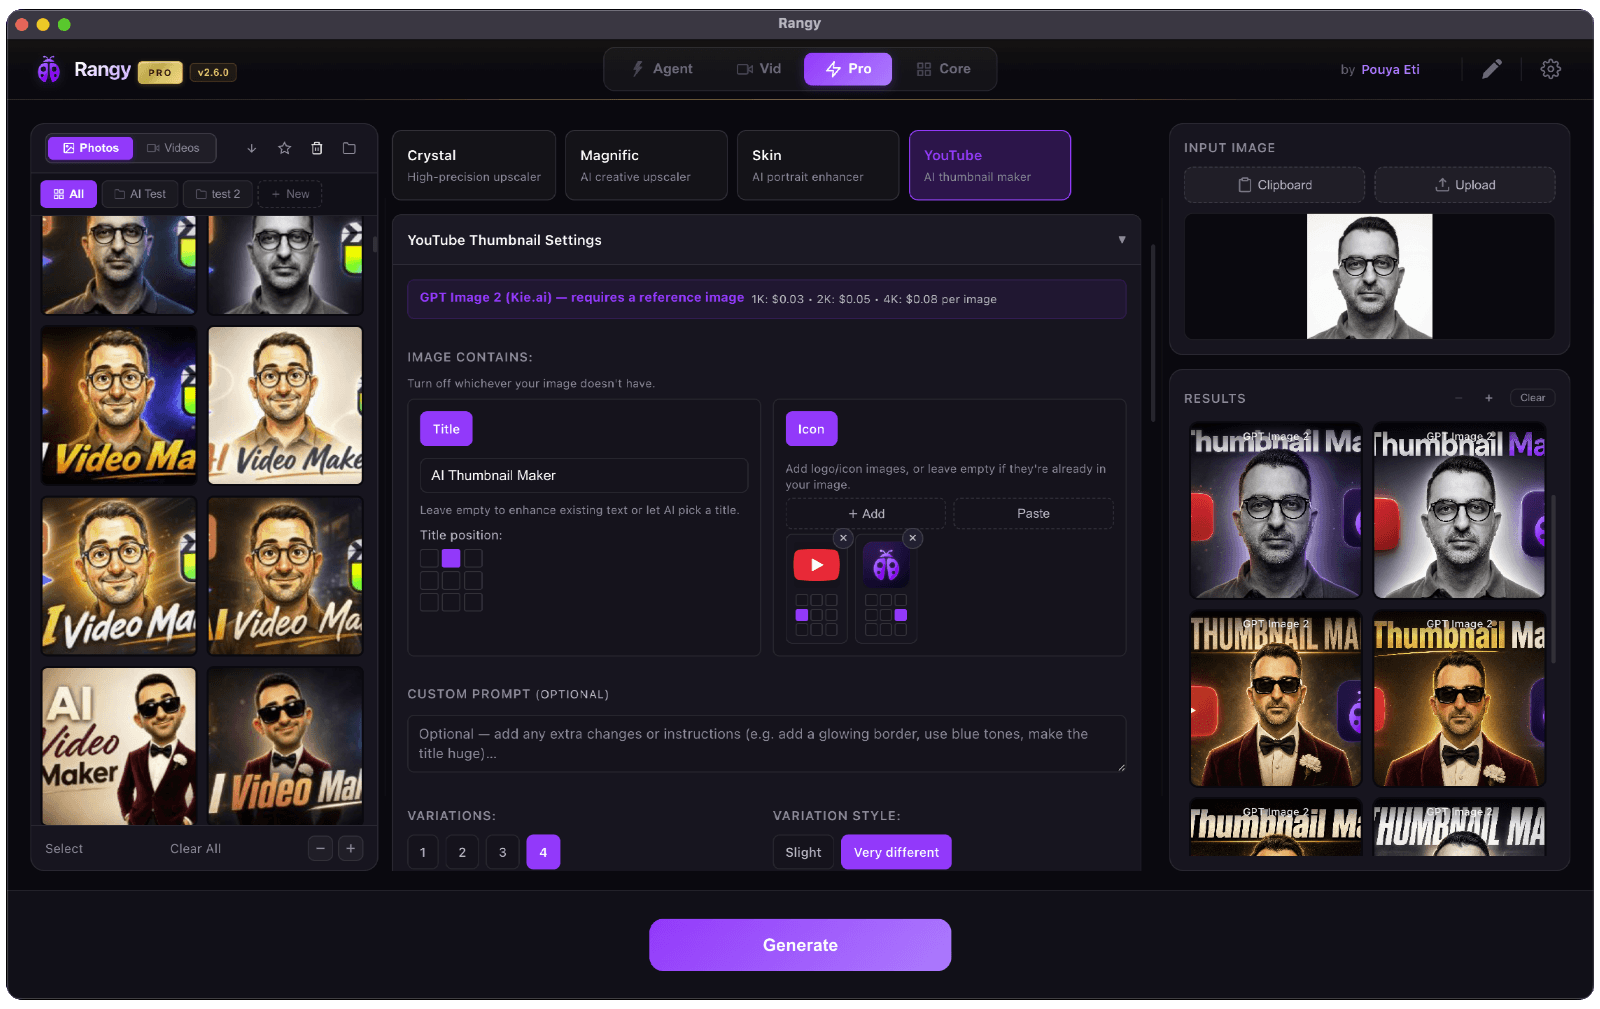
Task: Select the YouTube play logo image
Action: [x=816, y=565]
